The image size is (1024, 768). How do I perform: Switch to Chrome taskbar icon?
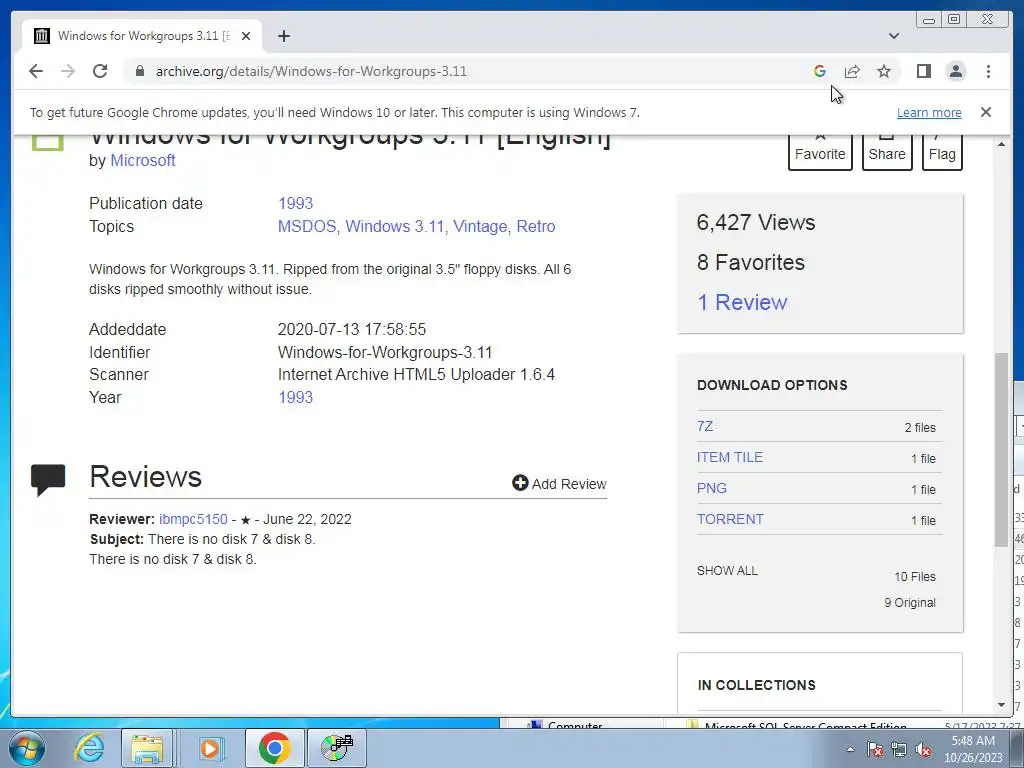coord(274,748)
